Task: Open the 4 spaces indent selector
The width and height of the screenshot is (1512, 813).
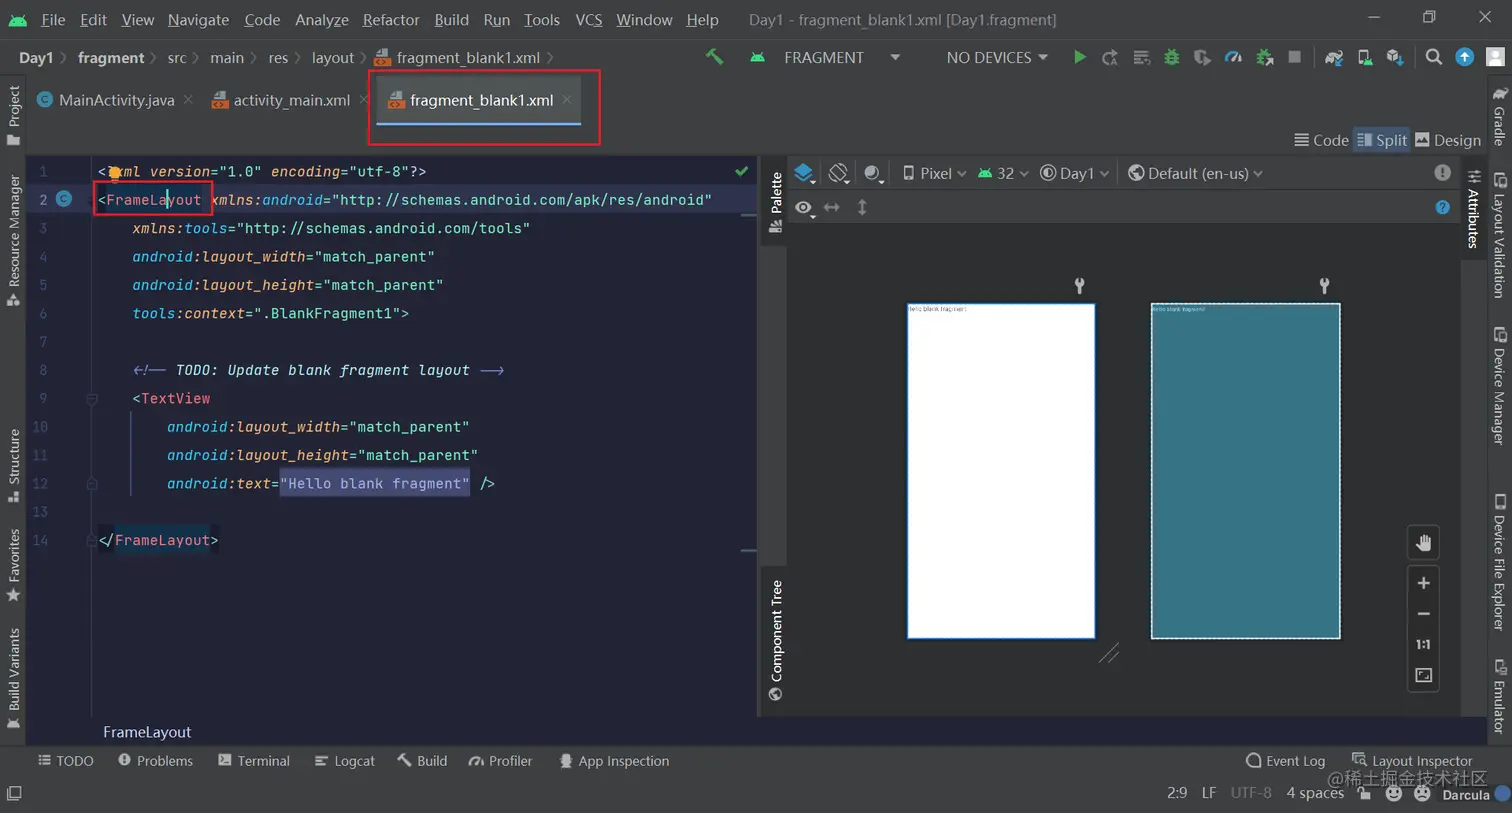Action: coord(1314,793)
